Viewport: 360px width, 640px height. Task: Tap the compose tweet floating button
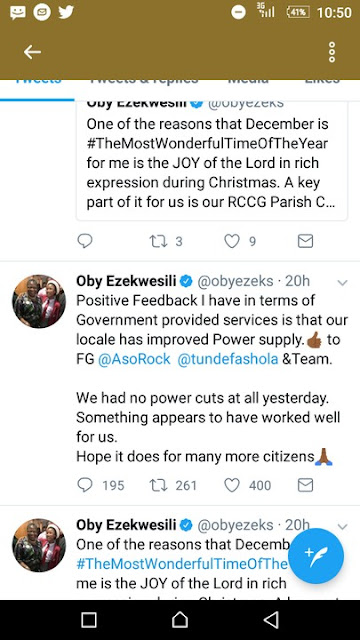pos(316,556)
